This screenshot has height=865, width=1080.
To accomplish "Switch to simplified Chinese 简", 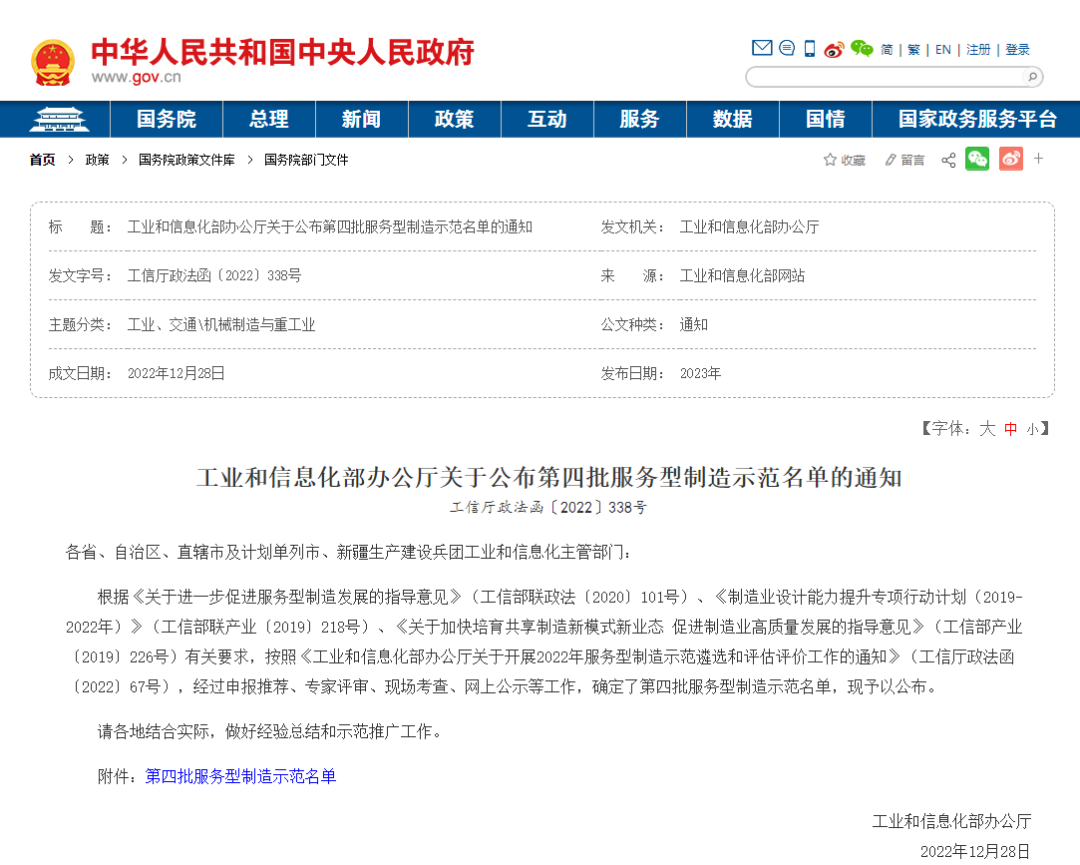I will 886,50.
